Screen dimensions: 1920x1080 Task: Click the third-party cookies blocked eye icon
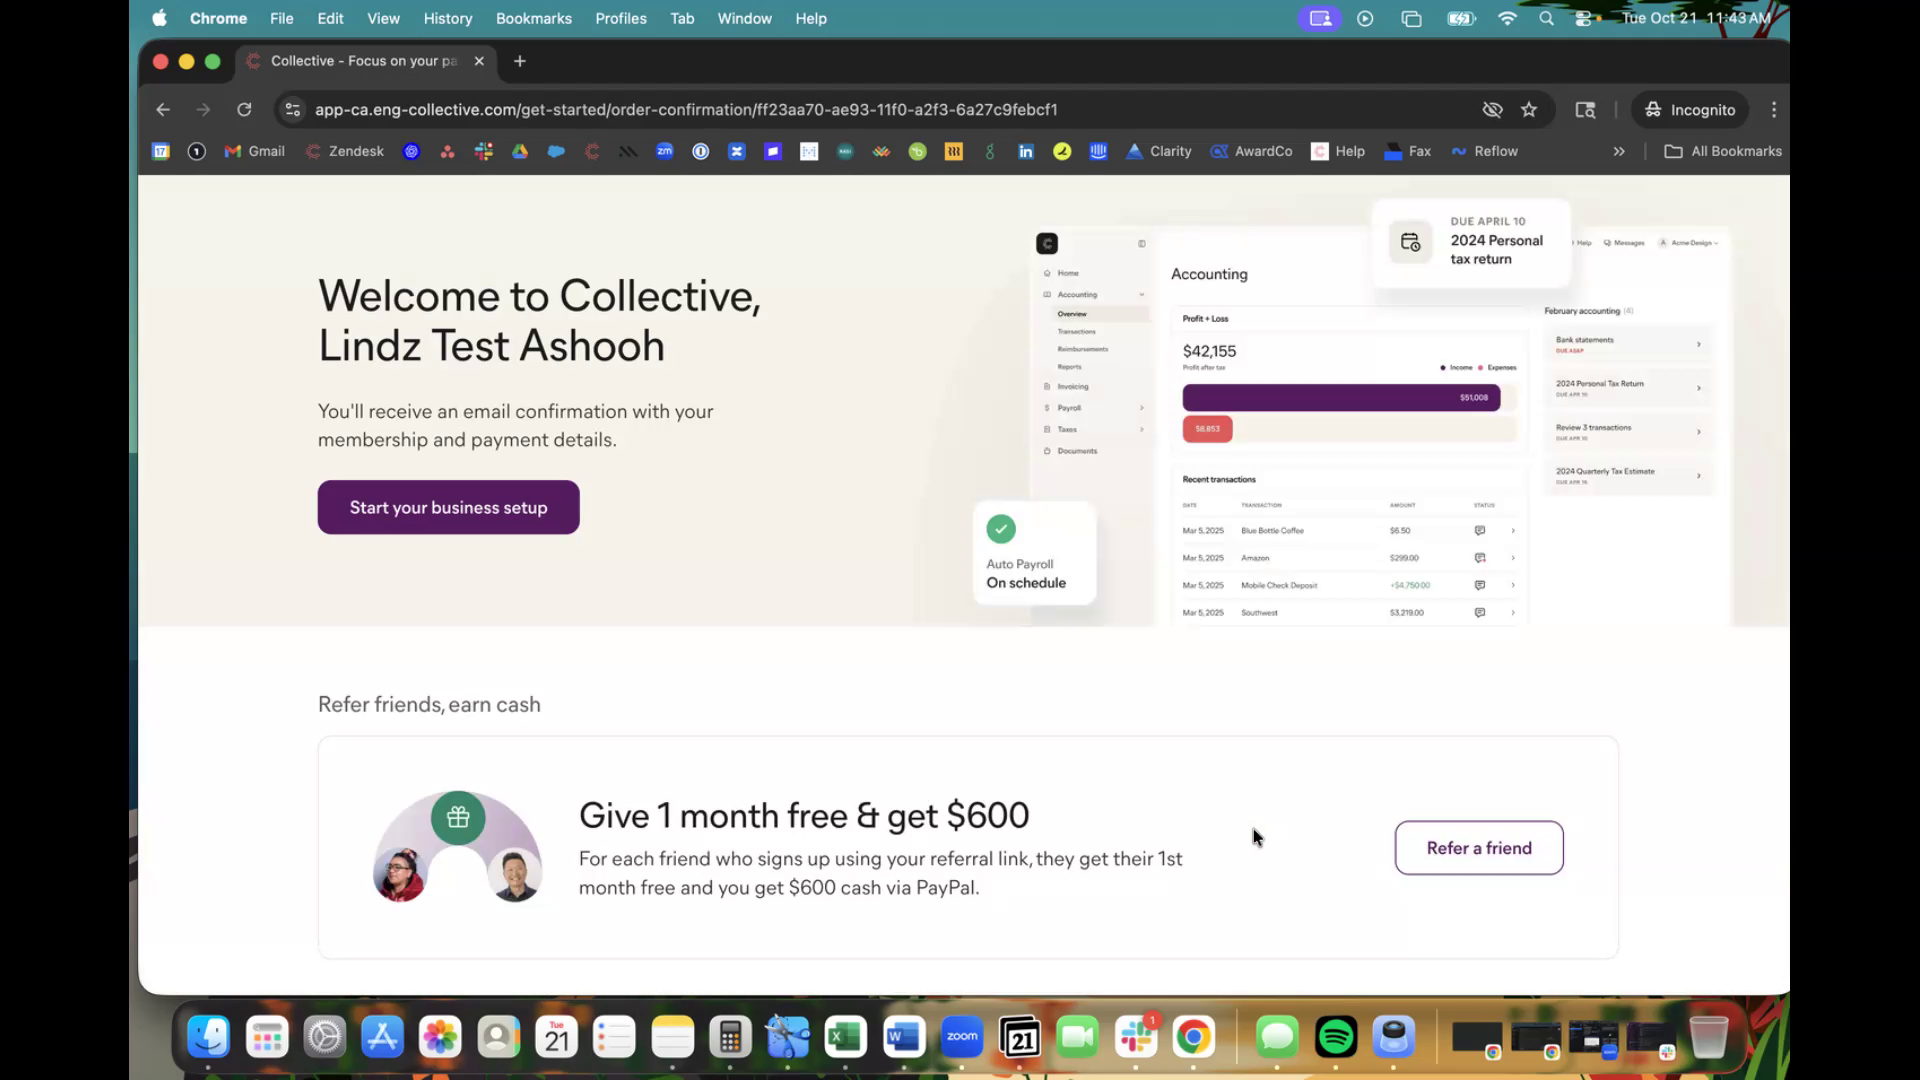(x=1492, y=110)
